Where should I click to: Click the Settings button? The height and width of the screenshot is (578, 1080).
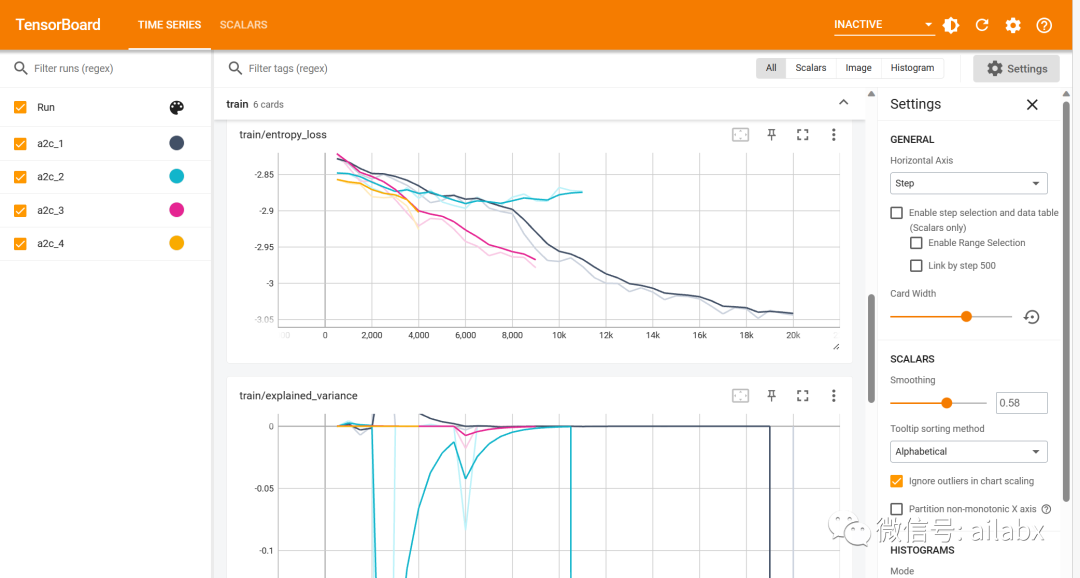tap(1016, 69)
